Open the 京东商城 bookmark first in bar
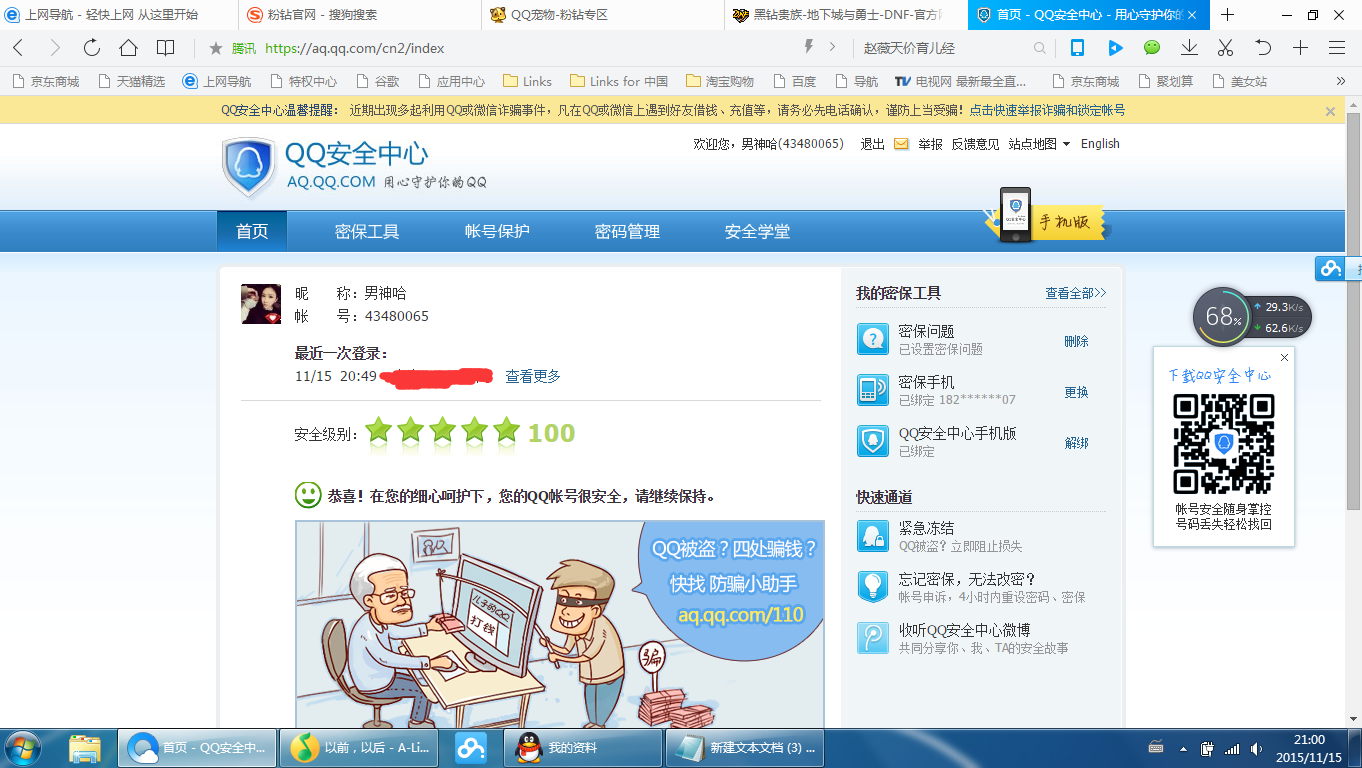The height and width of the screenshot is (768, 1362). click(x=45, y=81)
